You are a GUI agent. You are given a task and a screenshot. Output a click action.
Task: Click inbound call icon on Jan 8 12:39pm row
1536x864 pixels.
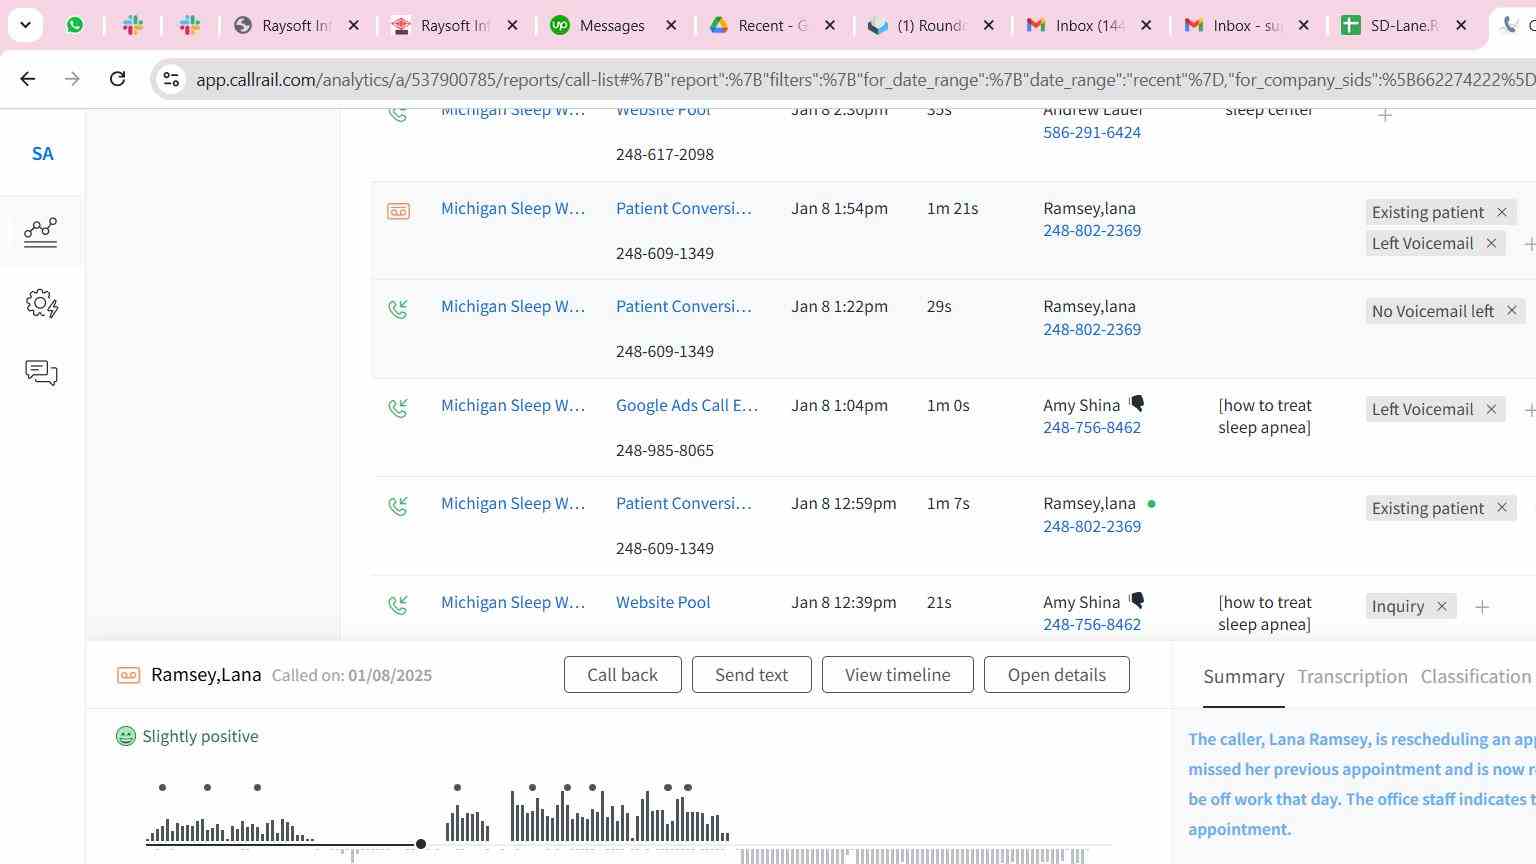coord(398,605)
